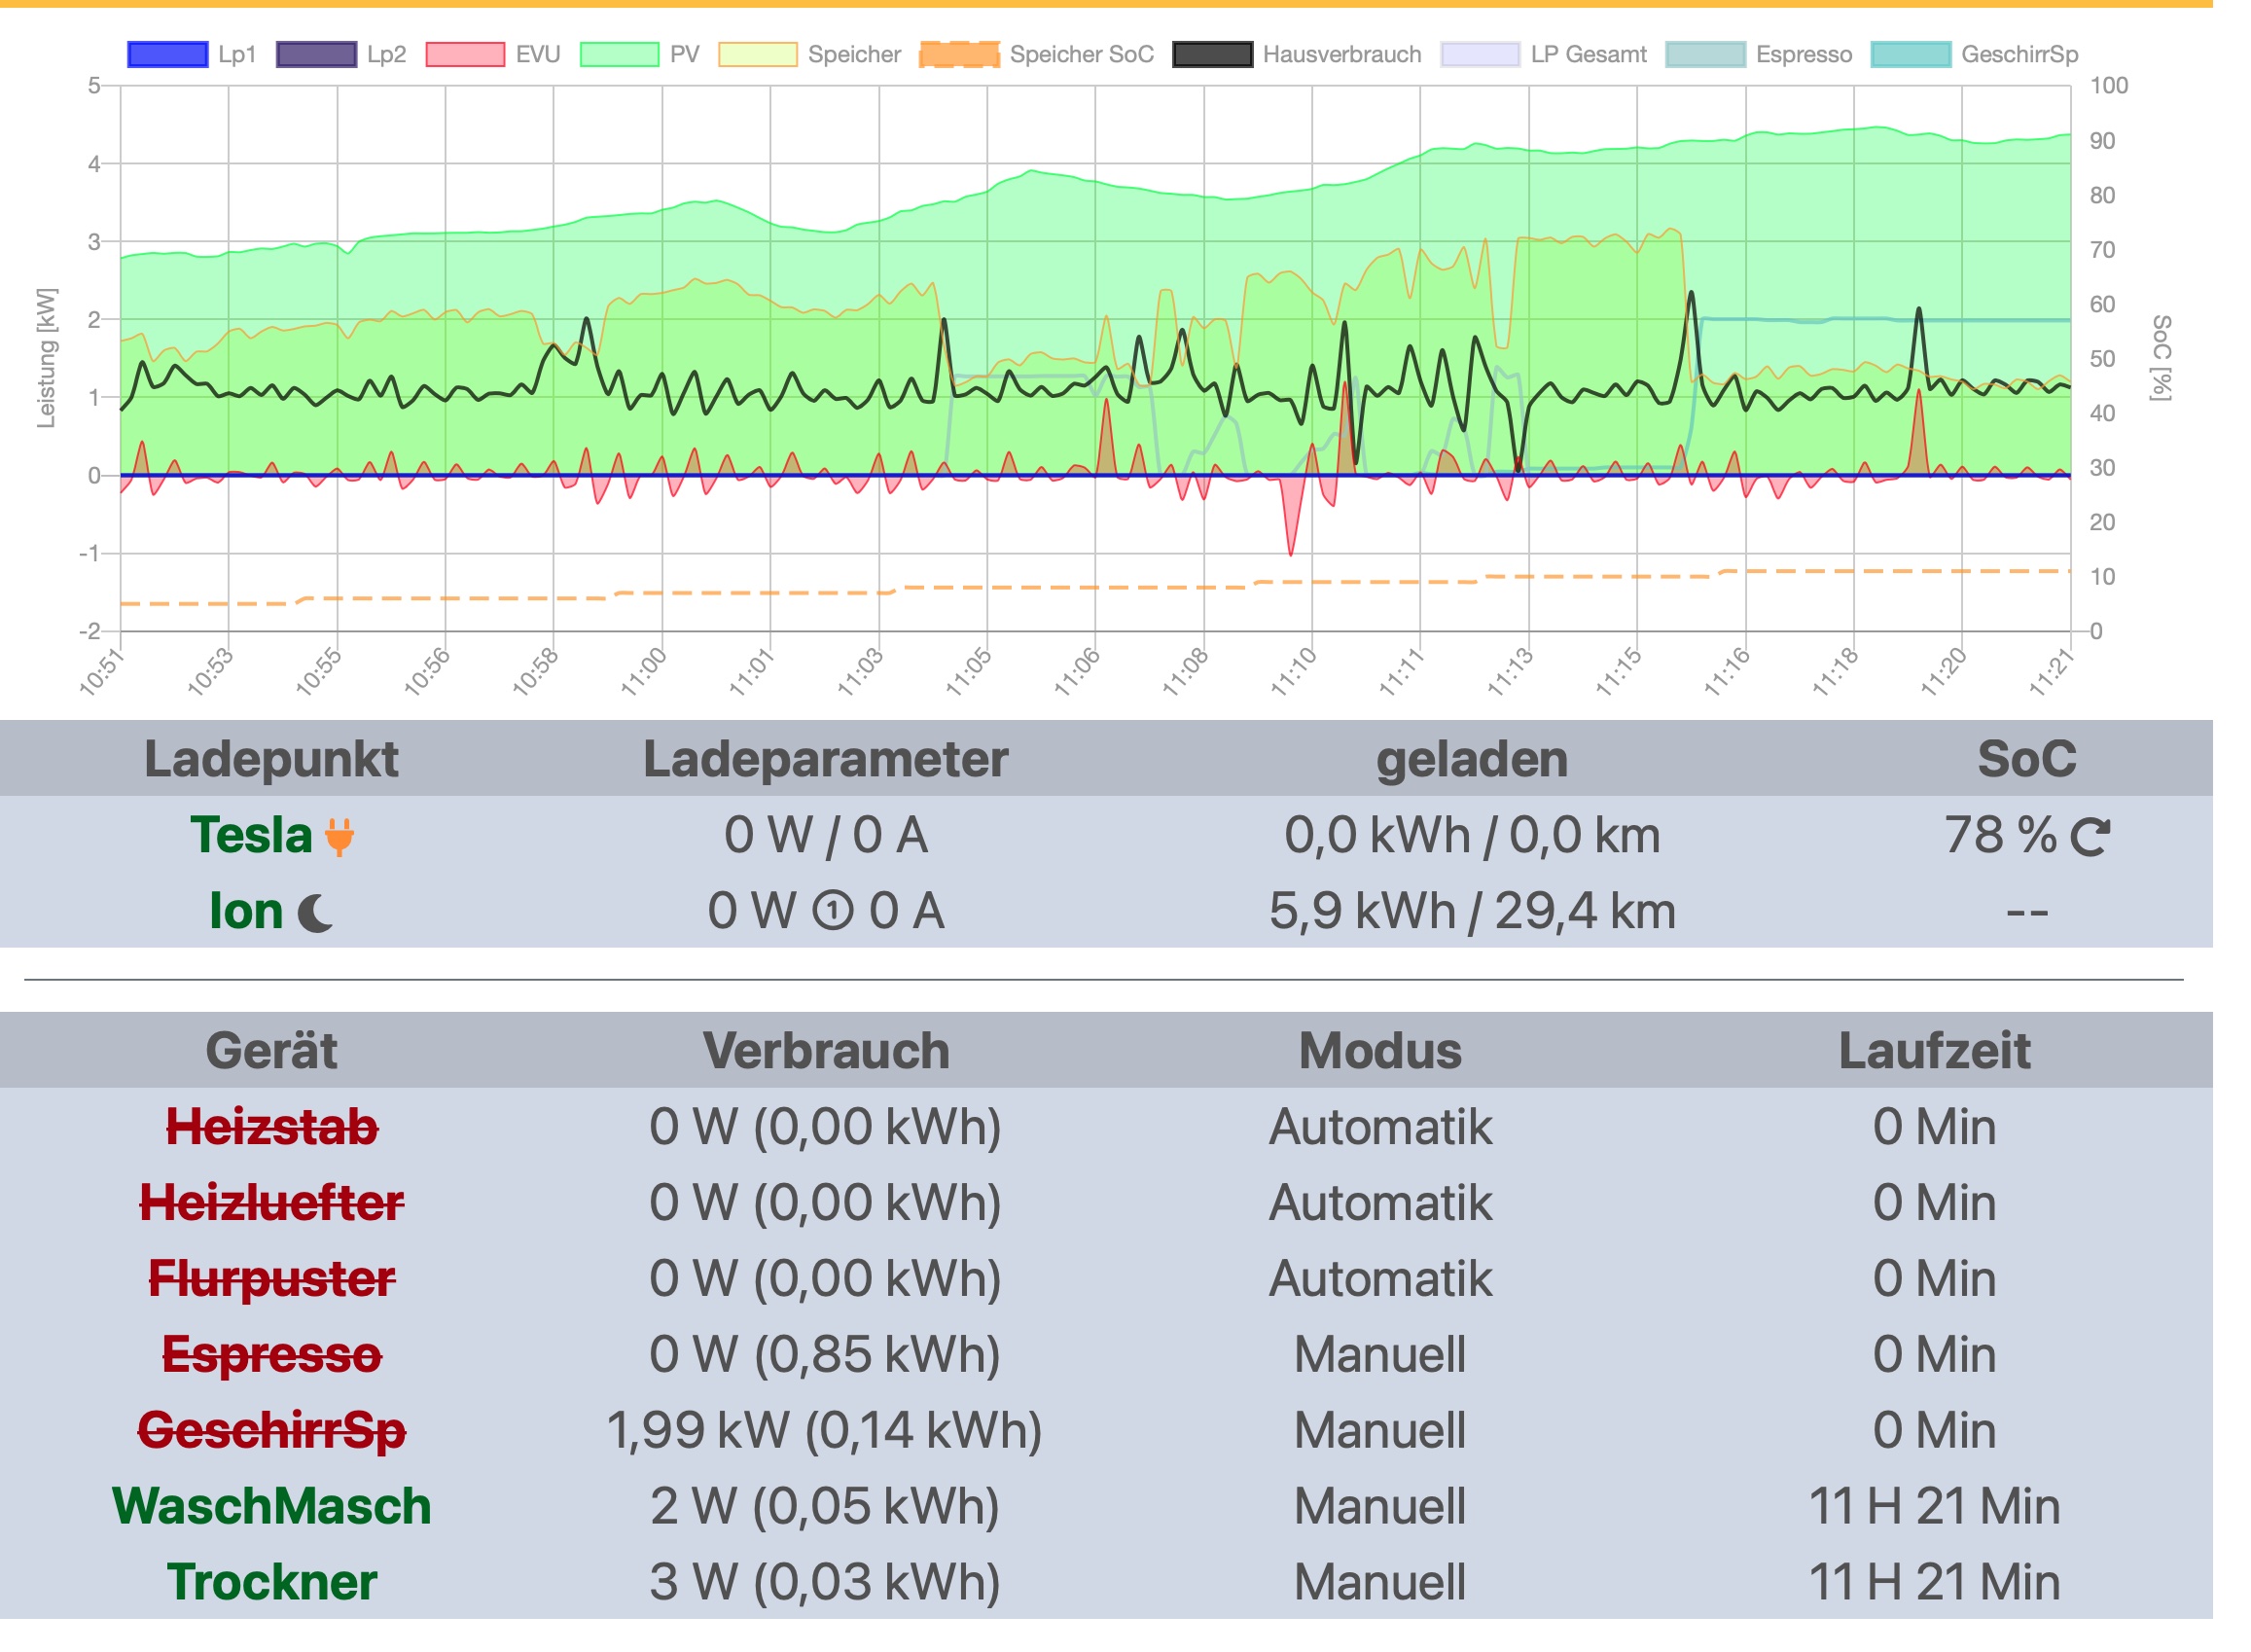Enable the Heizstab device
The width and height of the screenshot is (2251, 1652).
click(272, 1127)
